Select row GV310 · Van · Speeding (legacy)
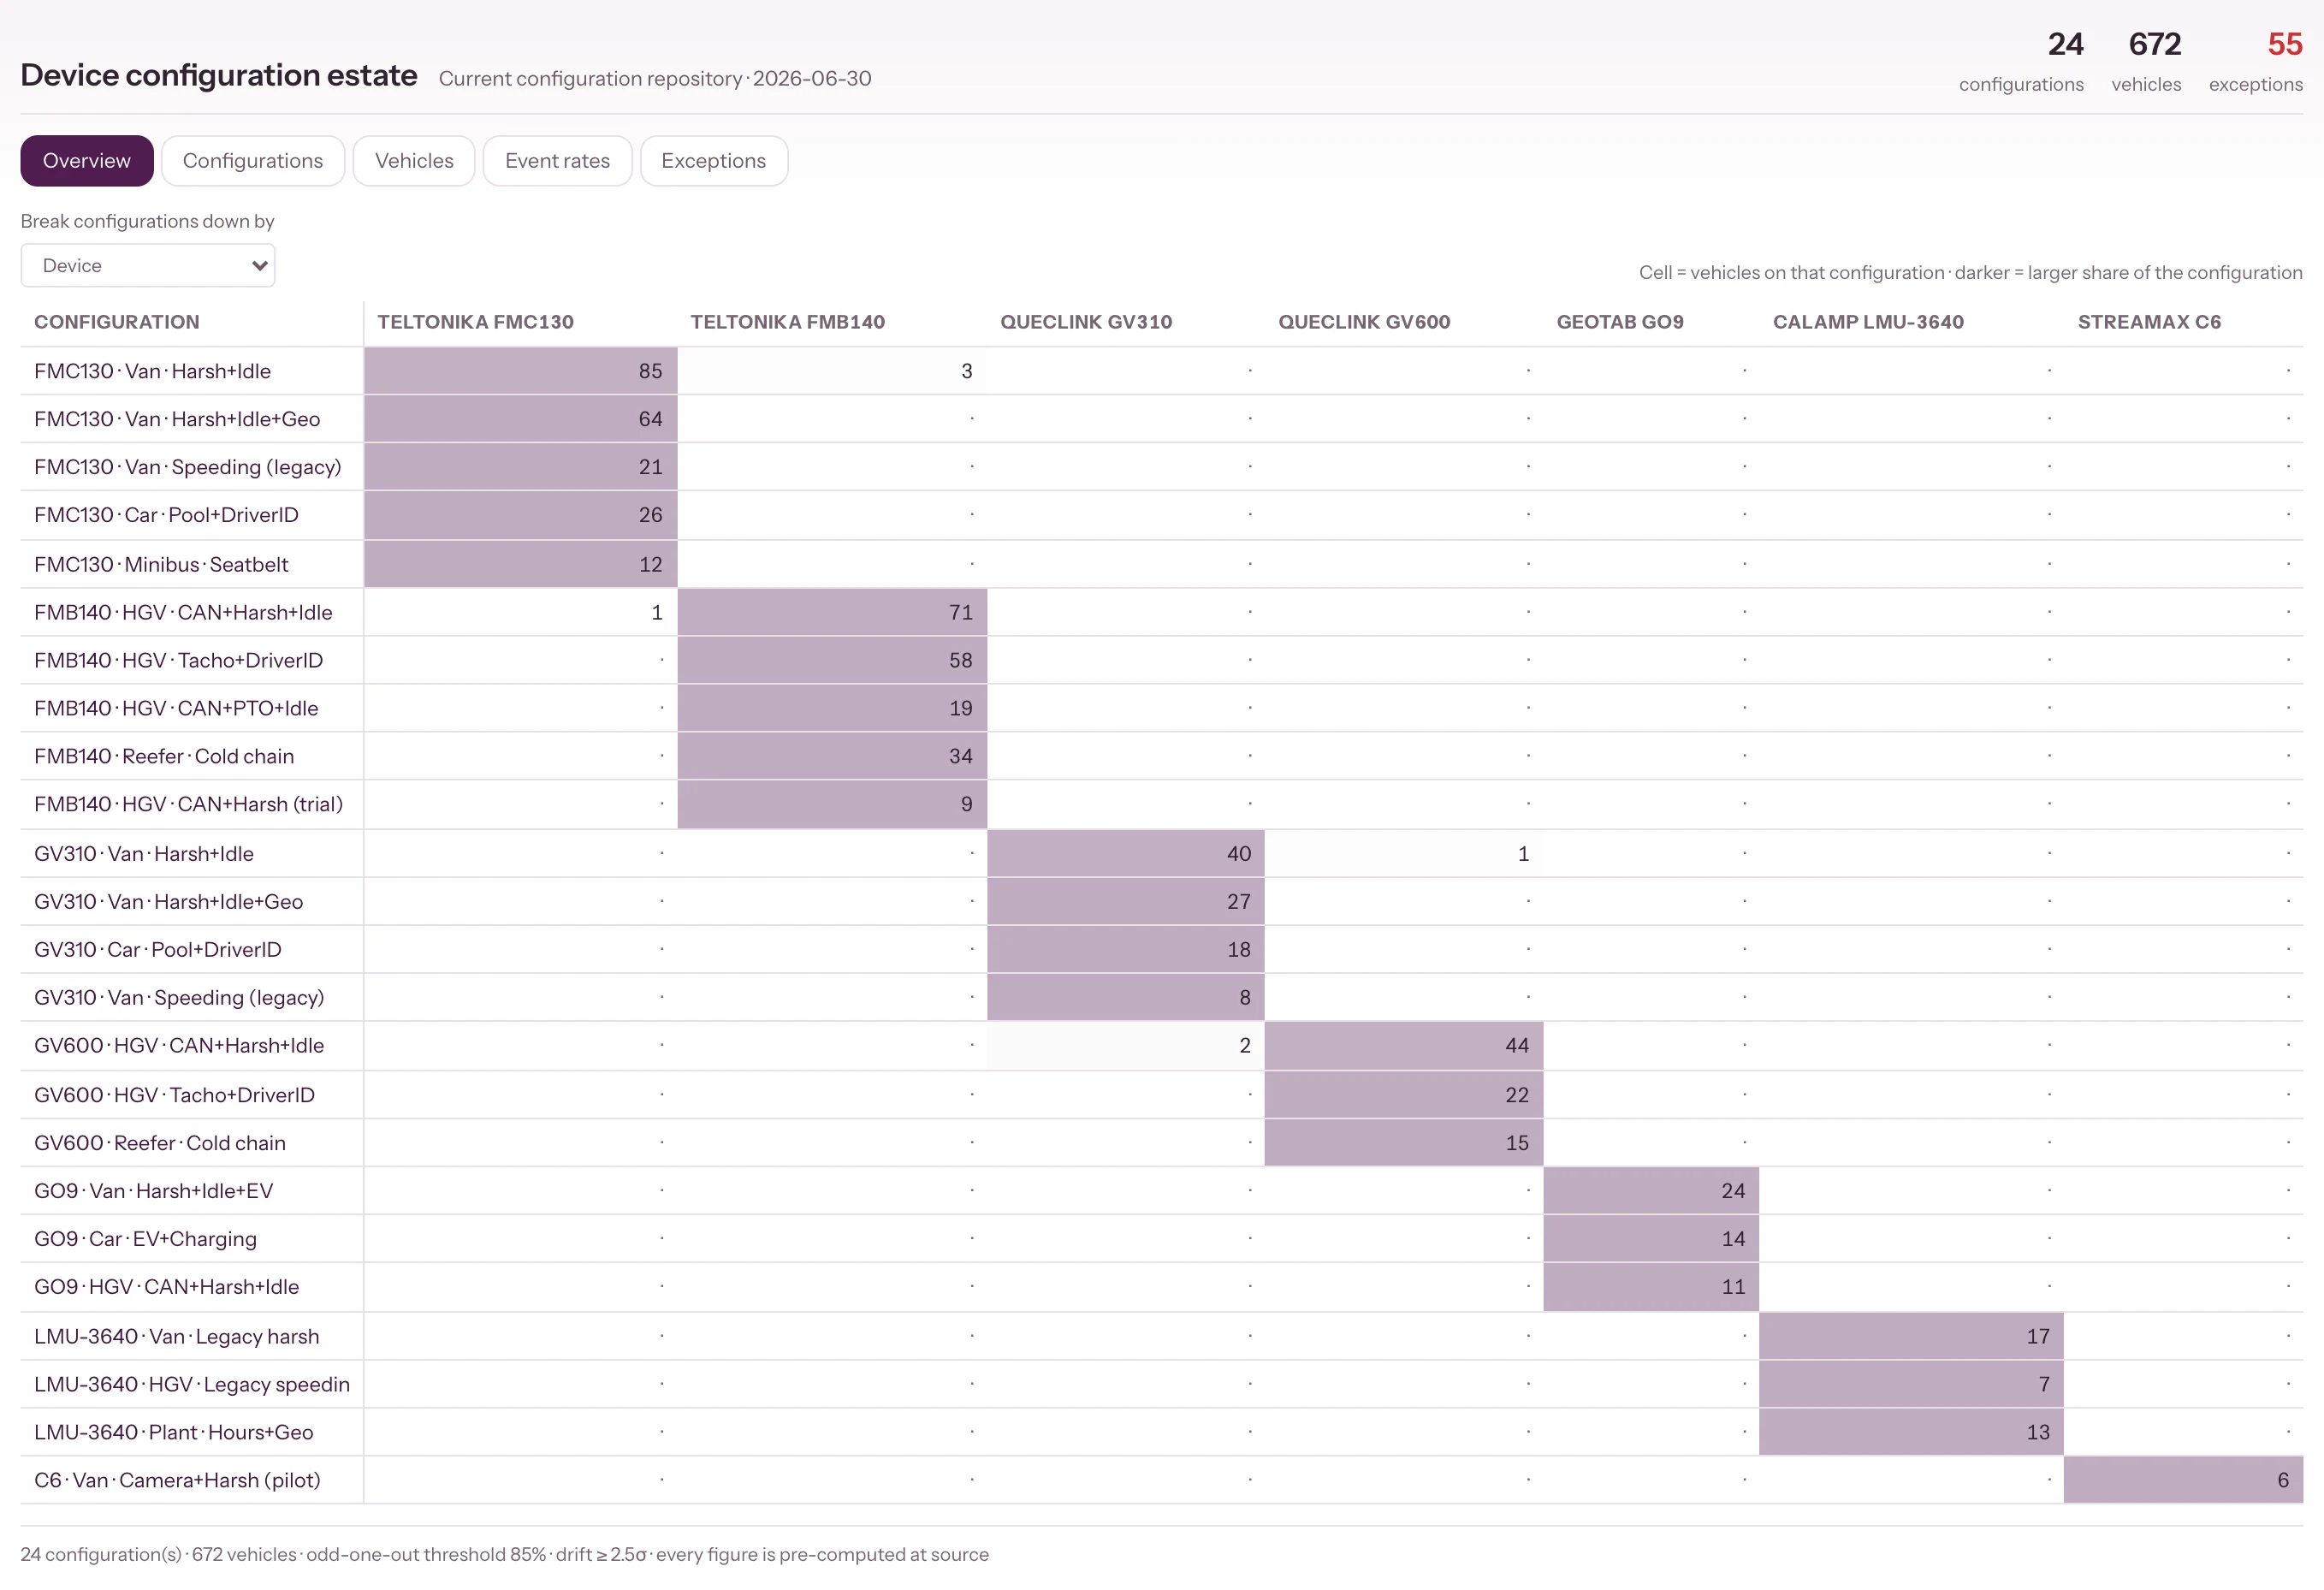This screenshot has height=1590, width=2324. tap(1162, 998)
